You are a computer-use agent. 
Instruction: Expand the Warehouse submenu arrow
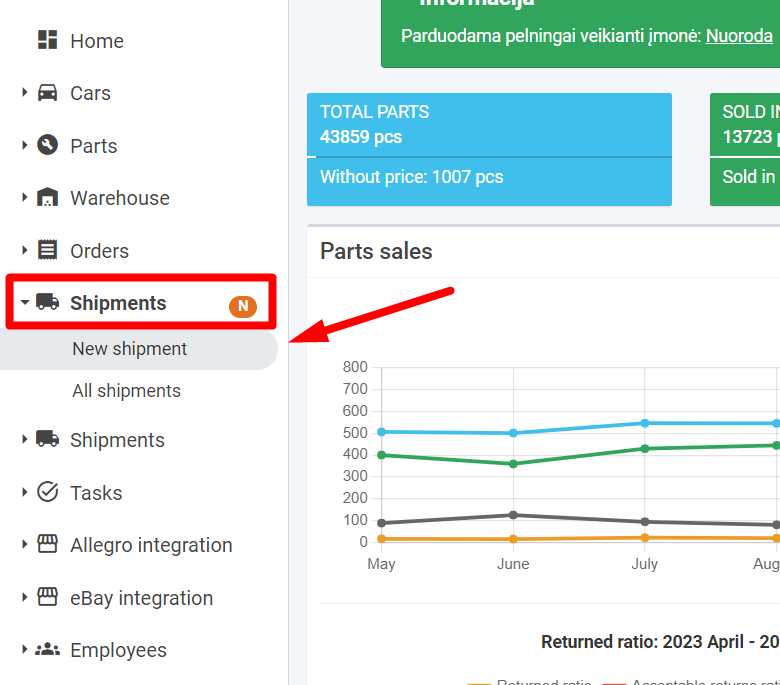[24, 197]
